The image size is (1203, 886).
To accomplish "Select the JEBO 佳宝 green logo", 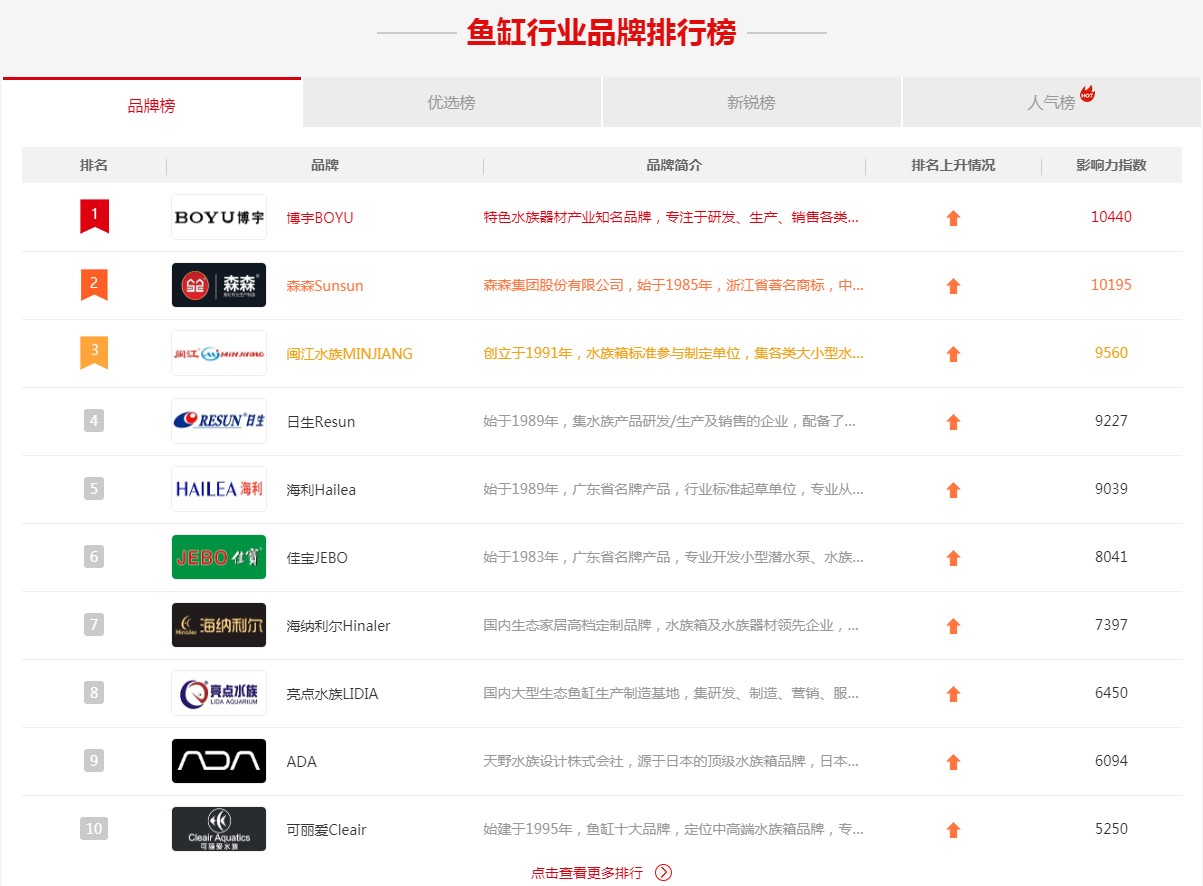I will pyautogui.click(x=218, y=557).
